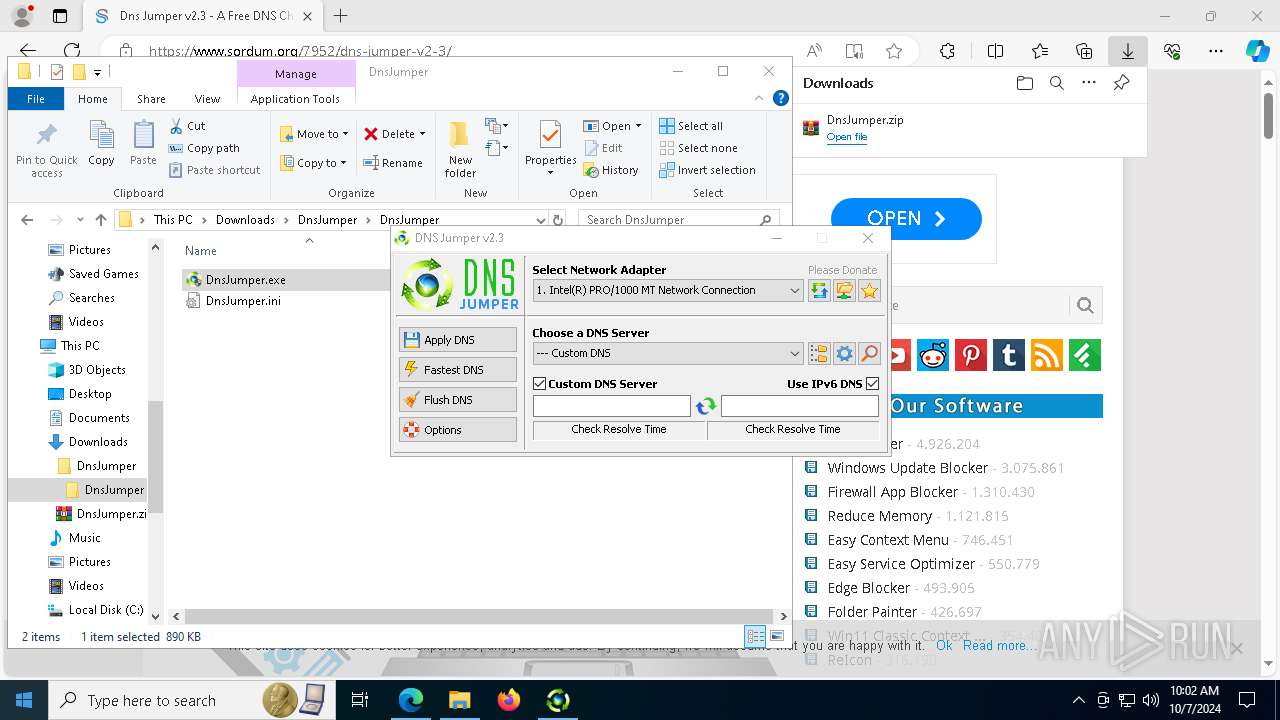This screenshot has width=1280, height=720.
Task: Expand the address bar history dropdown
Action: click(541, 220)
